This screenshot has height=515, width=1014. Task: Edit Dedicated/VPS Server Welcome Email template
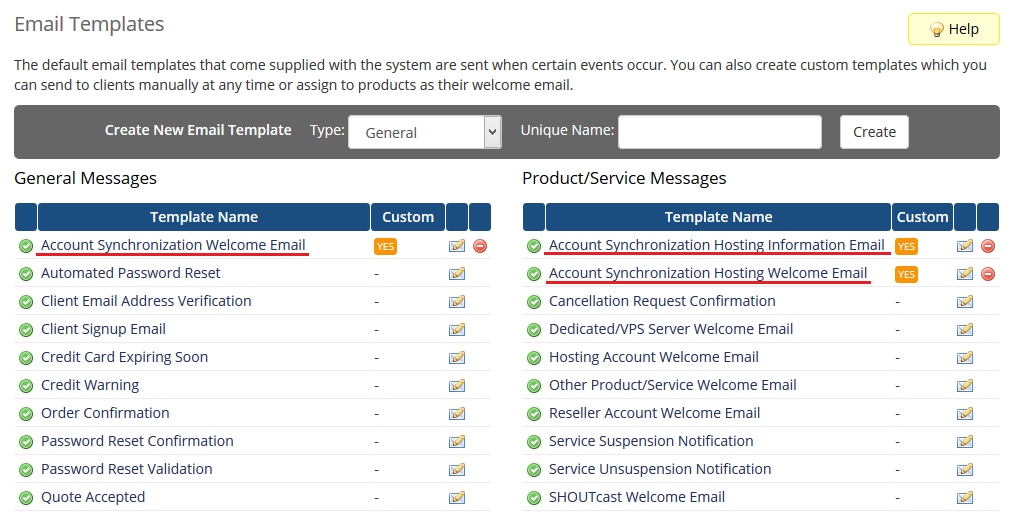click(965, 330)
